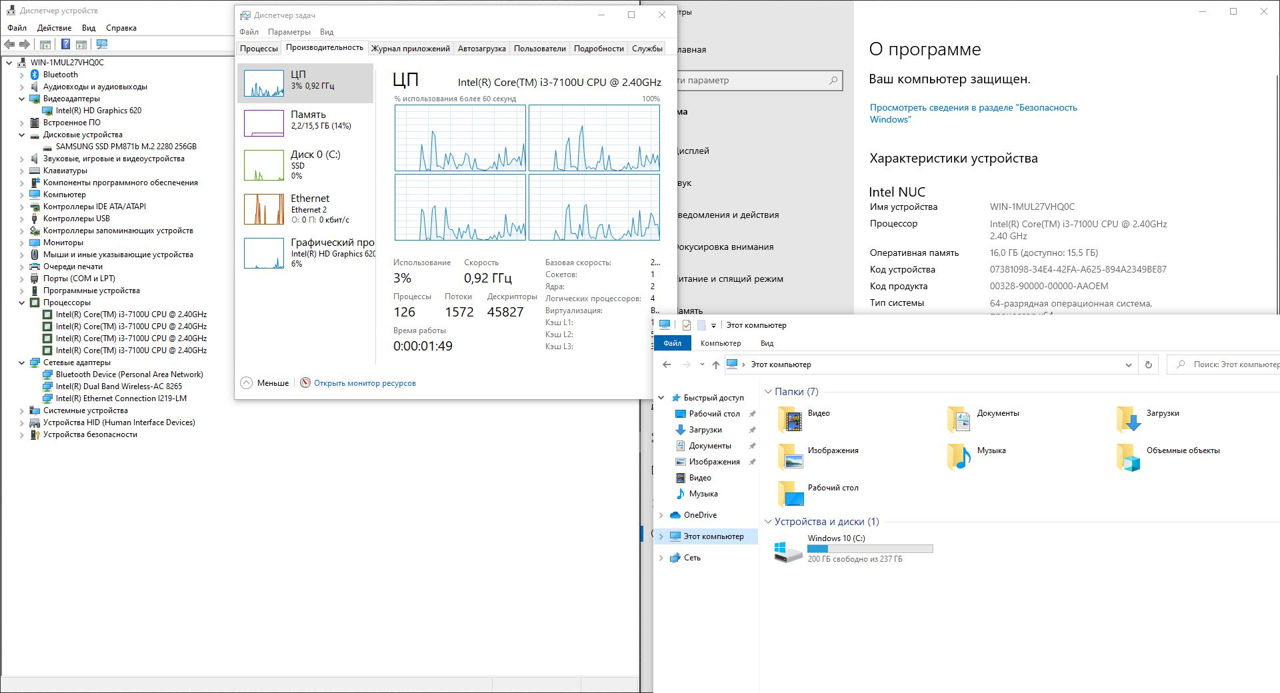Click the Открыть монитор ресурсов link
1280x693 pixels.
coord(364,383)
